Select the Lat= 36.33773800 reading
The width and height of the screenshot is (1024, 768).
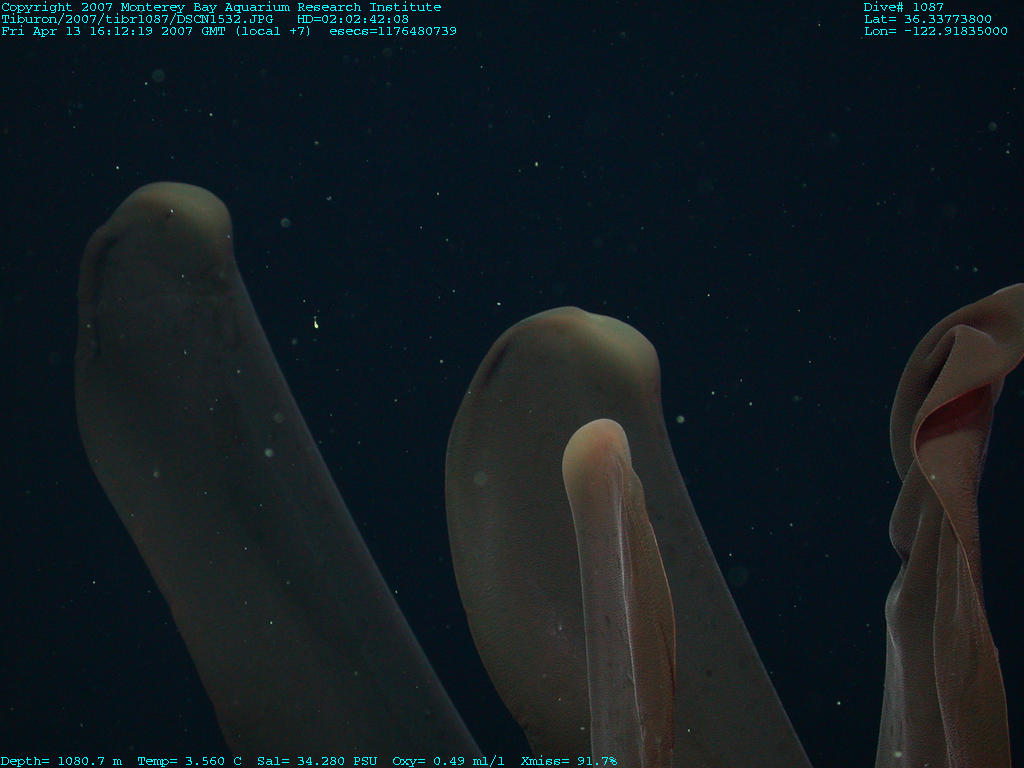pos(927,19)
